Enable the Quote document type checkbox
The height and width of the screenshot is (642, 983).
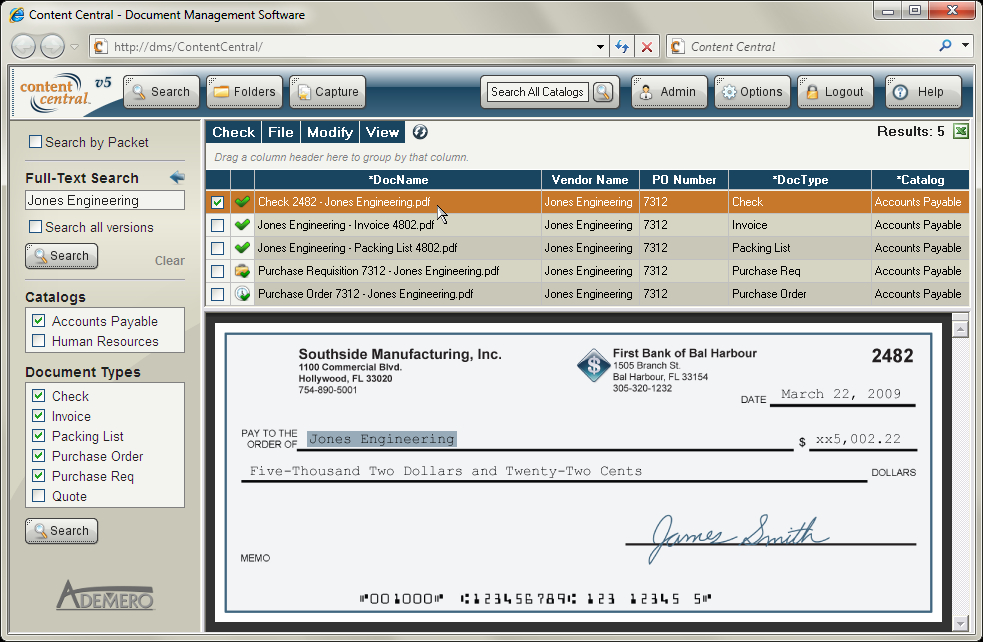coord(38,497)
